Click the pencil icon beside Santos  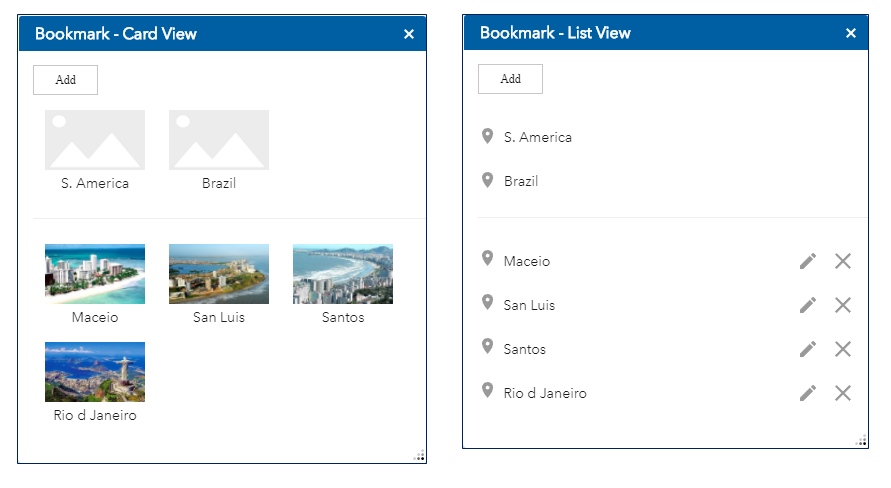pyautogui.click(x=808, y=349)
